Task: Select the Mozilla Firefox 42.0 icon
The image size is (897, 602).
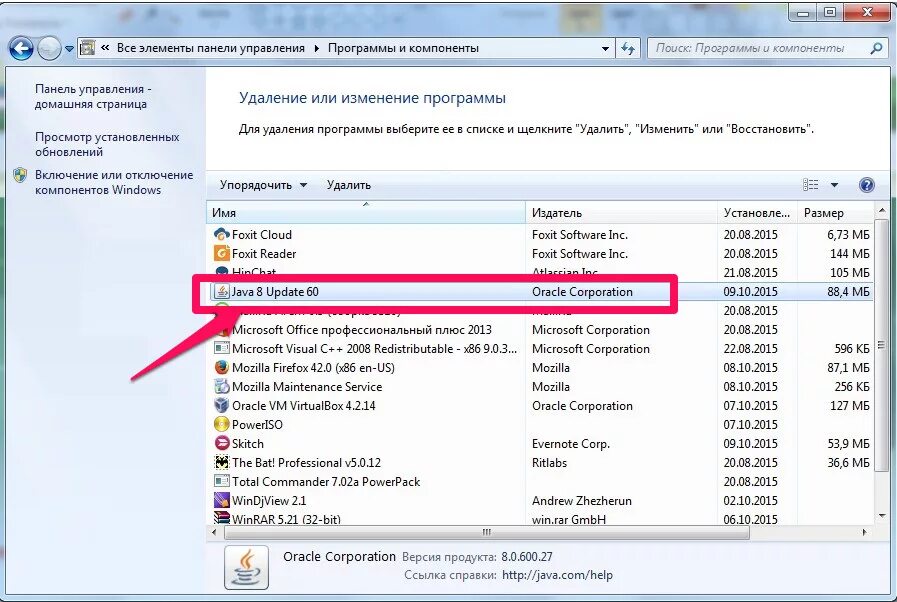Action: point(221,367)
